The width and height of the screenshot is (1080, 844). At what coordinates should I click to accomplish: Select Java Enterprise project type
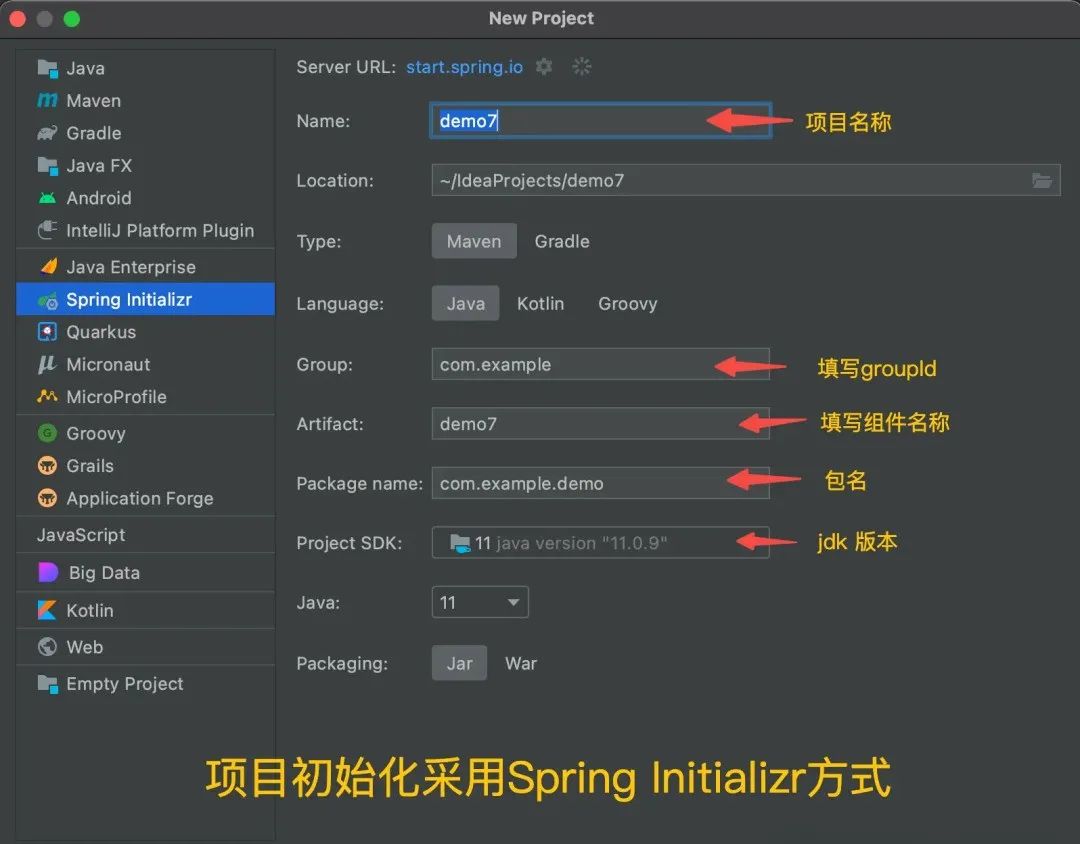(145, 267)
